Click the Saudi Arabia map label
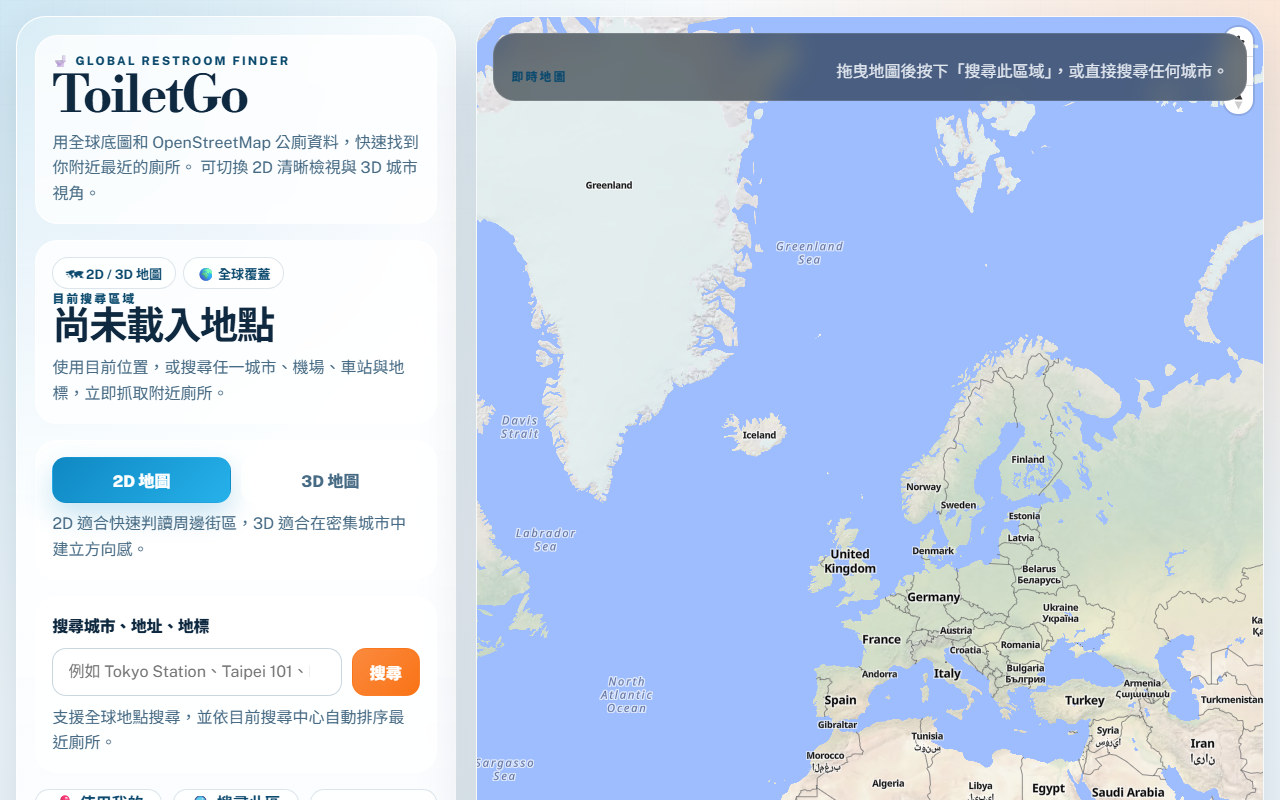 pos(1128,792)
